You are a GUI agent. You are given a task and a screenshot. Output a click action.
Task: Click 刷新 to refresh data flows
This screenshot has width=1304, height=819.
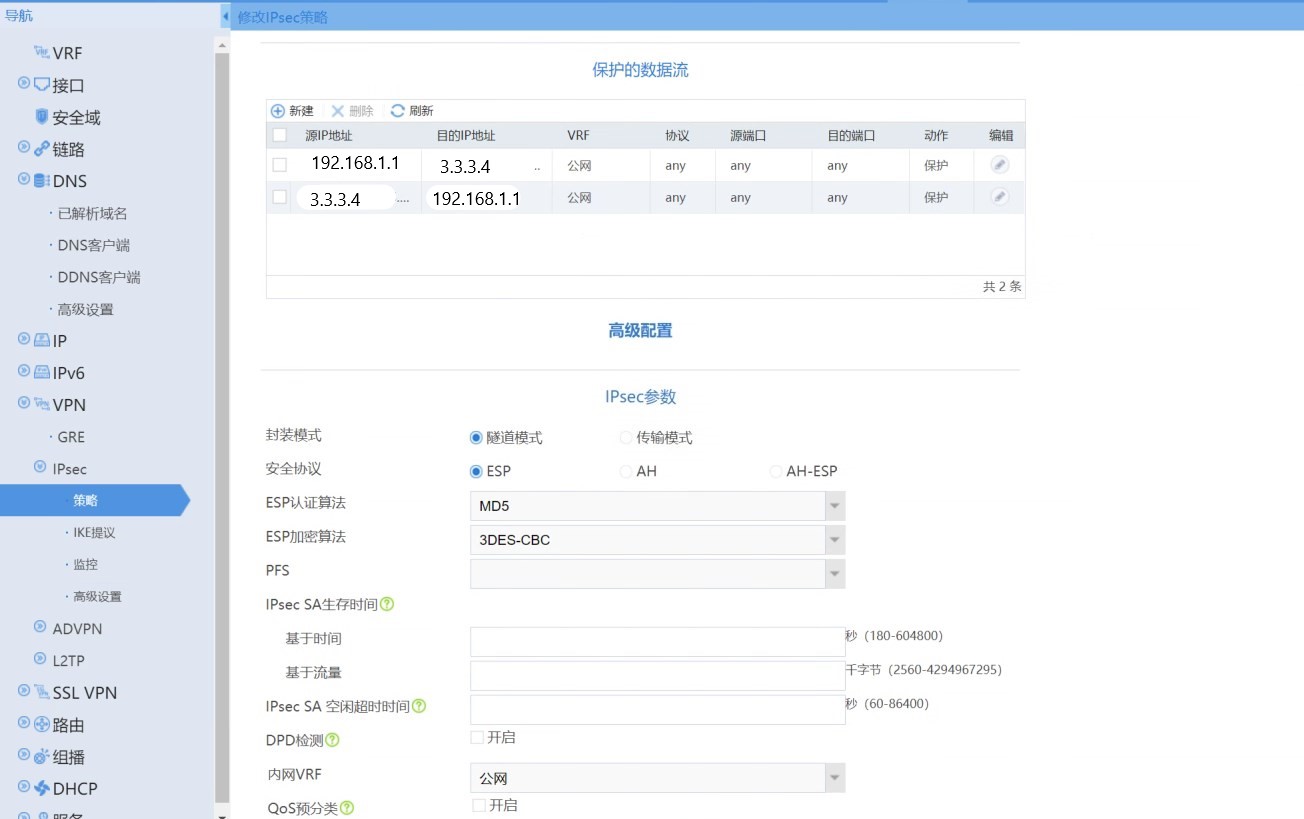click(412, 111)
